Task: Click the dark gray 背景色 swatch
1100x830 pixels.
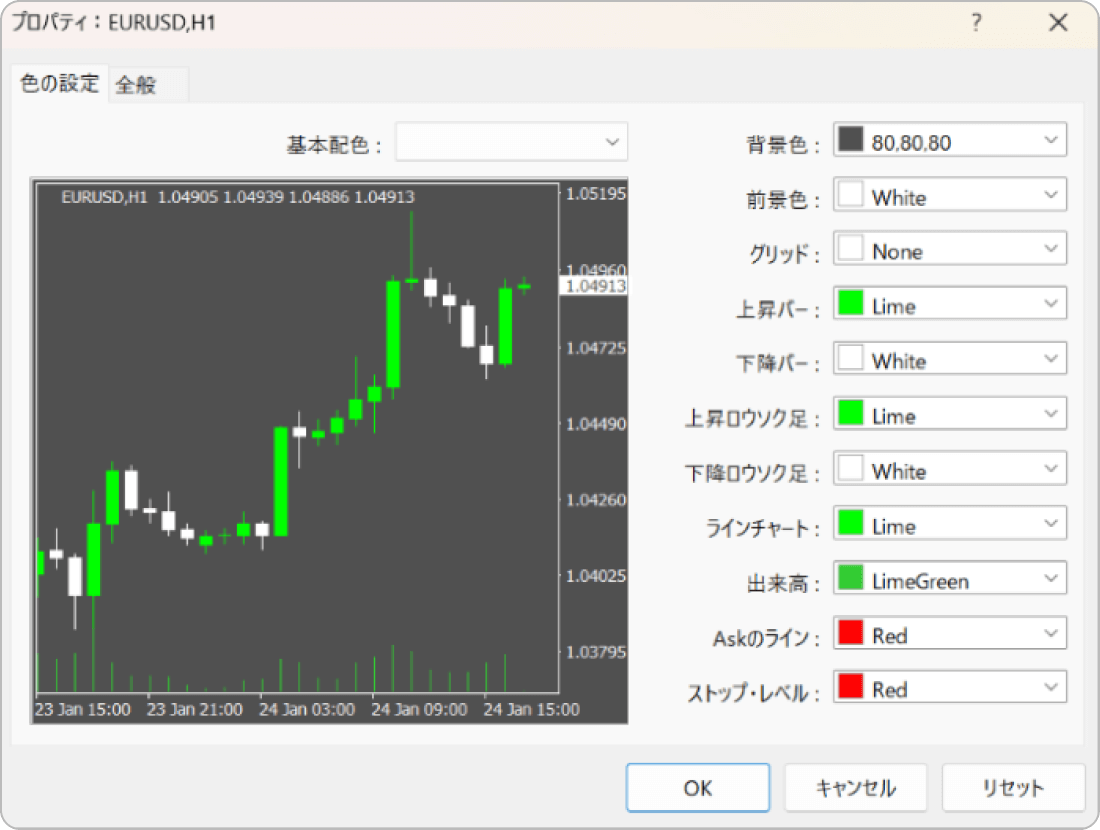Action: 851,139
